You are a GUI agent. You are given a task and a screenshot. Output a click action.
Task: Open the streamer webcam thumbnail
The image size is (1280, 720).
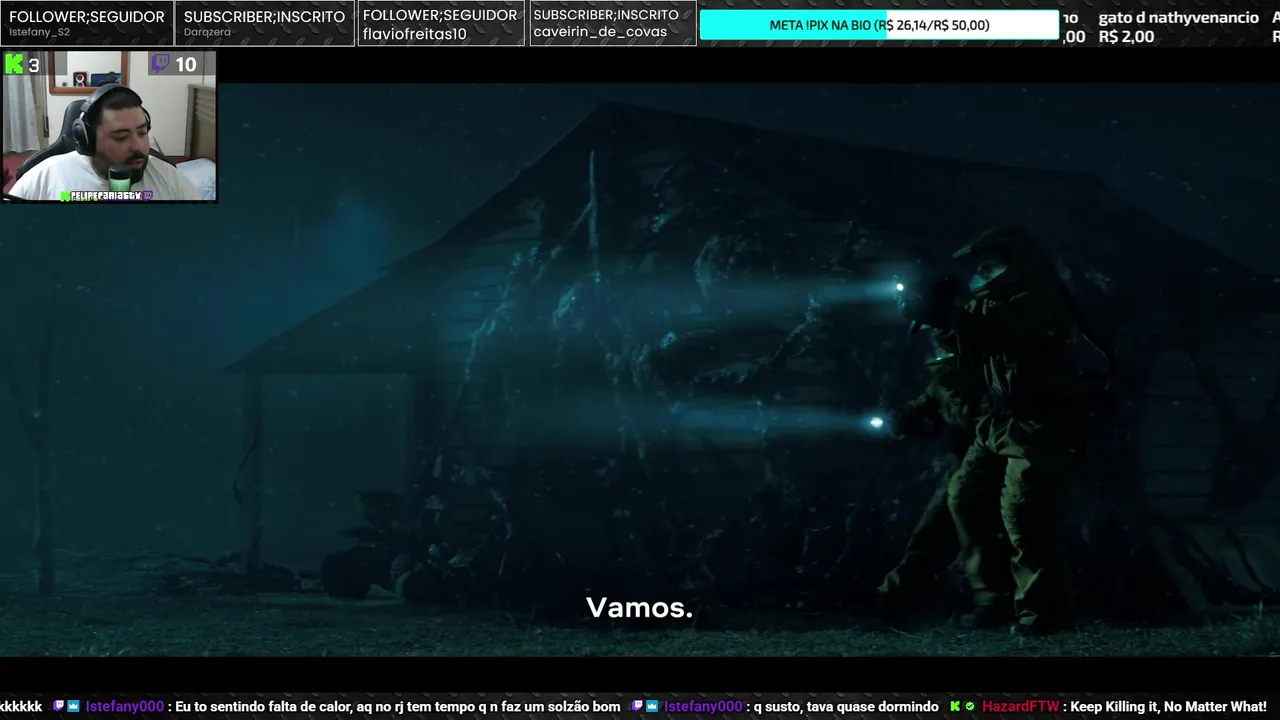tap(109, 127)
